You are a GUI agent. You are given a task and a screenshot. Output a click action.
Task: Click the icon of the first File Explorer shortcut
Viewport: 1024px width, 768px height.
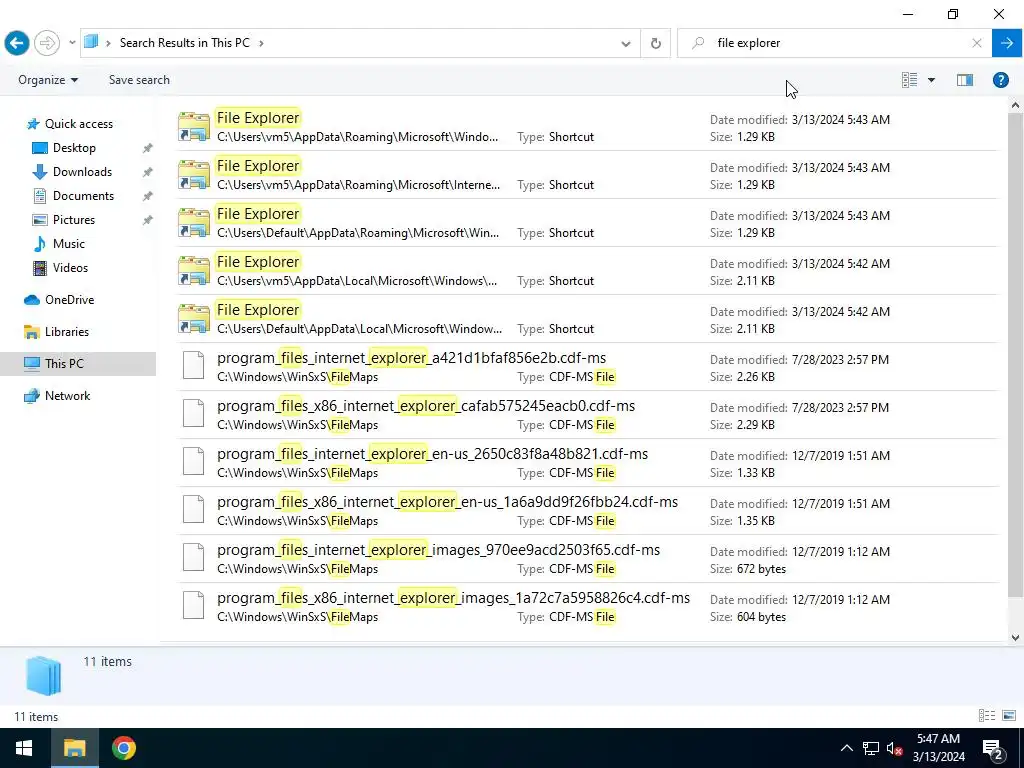(194, 127)
